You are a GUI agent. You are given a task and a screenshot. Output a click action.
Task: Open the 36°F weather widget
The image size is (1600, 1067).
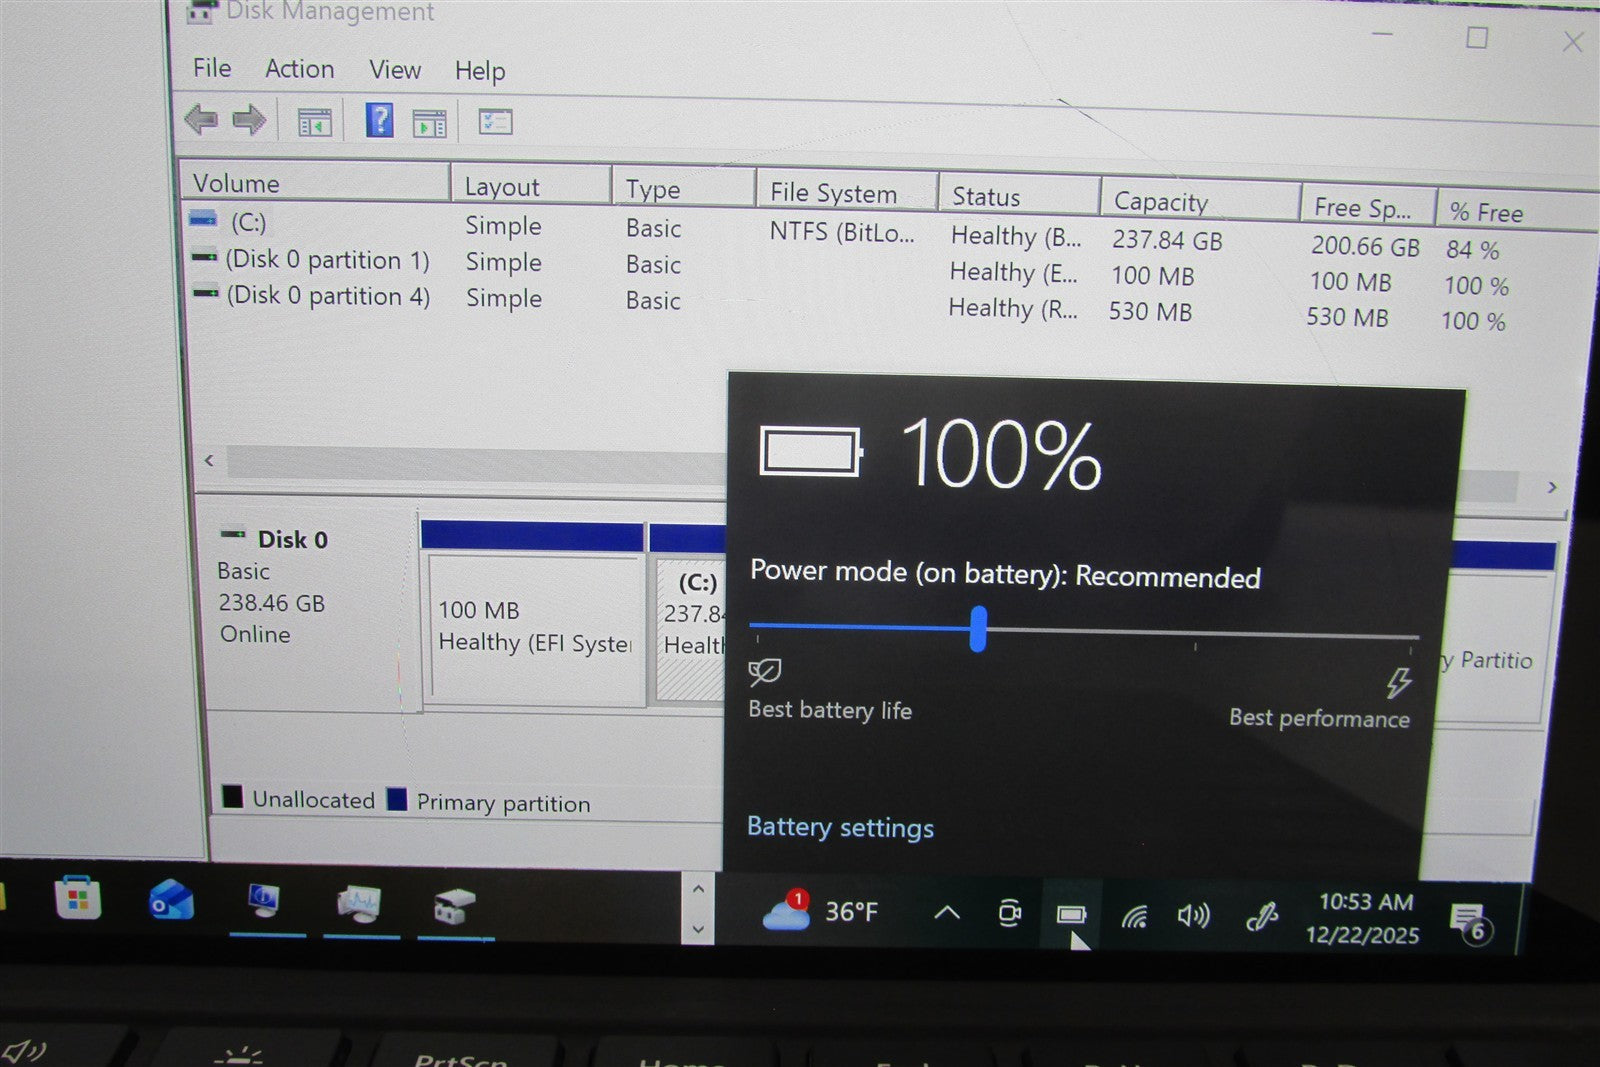(x=822, y=911)
